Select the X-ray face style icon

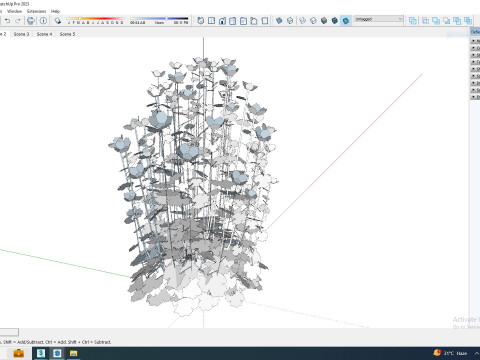click(279, 21)
